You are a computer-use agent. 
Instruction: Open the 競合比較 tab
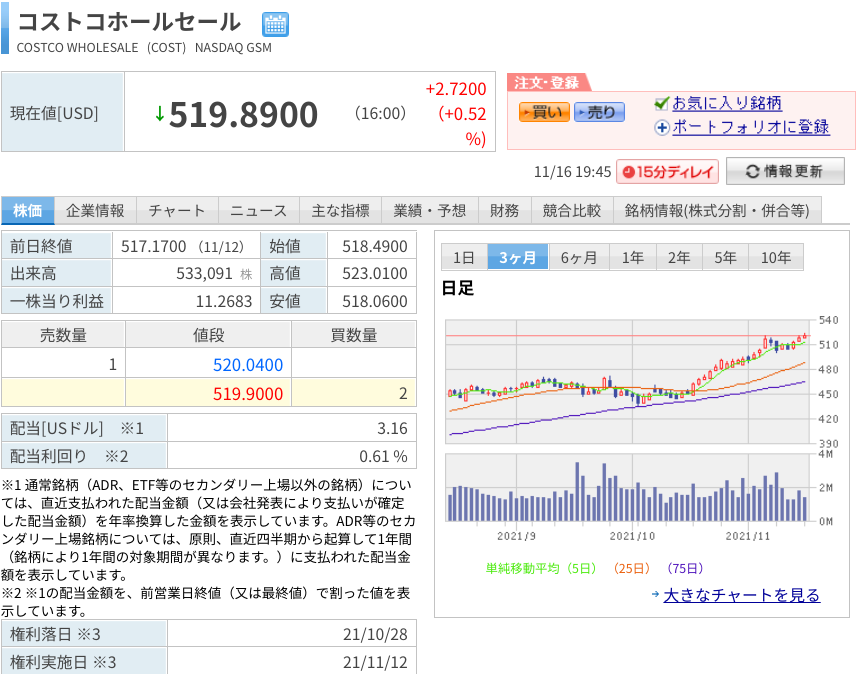[x=572, y=210]
